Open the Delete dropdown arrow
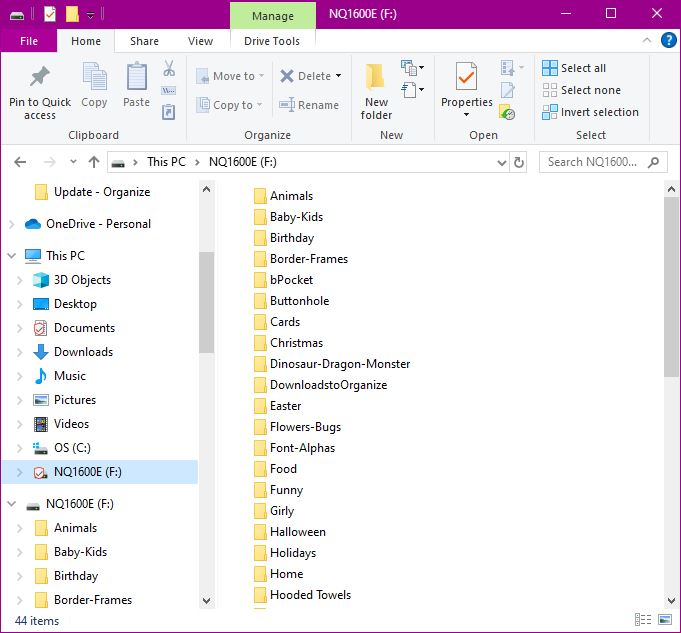The image size is (681, 633). 338,76
